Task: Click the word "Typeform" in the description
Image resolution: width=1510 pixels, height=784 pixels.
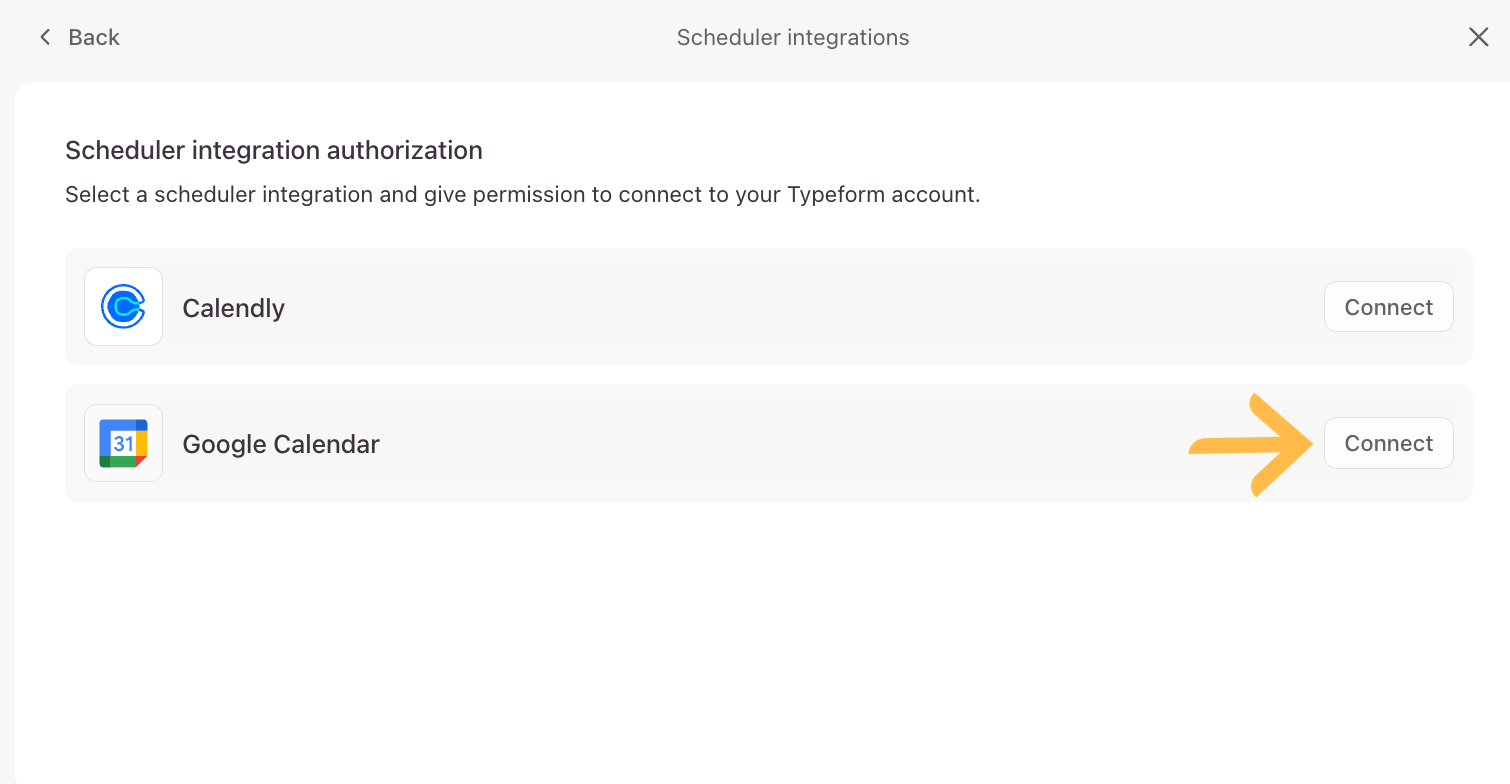Action: [833, 194]
